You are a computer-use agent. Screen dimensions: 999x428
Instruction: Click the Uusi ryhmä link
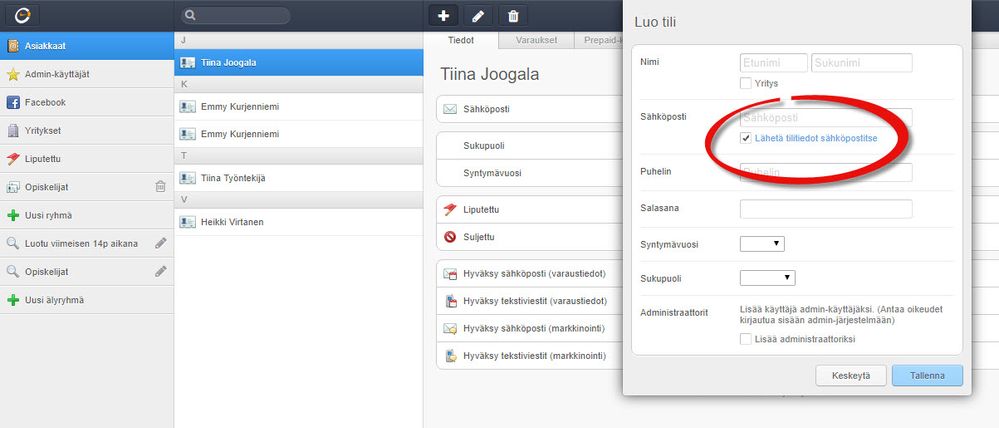[48, 215]
